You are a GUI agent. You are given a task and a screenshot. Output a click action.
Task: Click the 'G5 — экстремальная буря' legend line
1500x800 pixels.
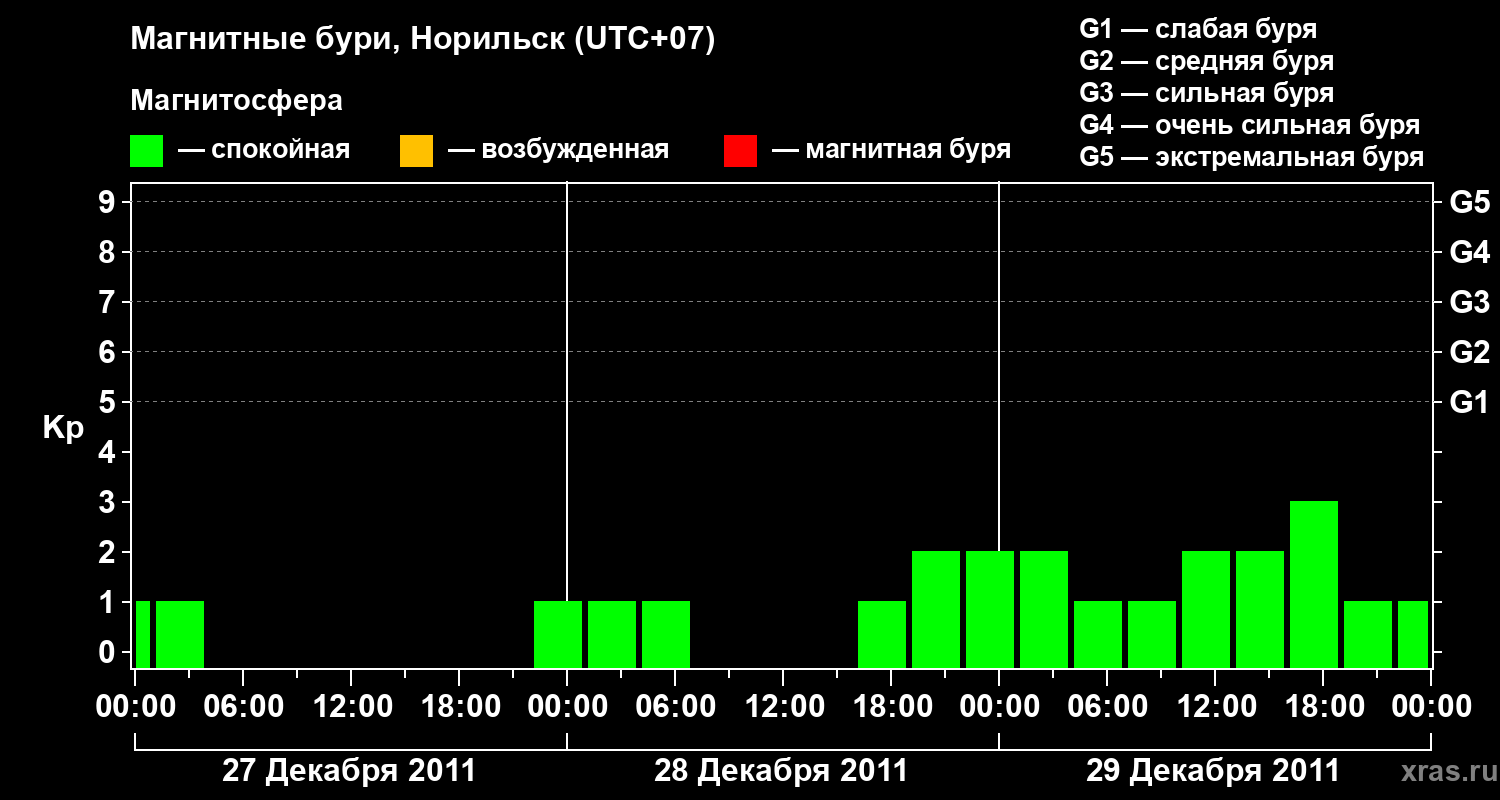click(1251, 157)
